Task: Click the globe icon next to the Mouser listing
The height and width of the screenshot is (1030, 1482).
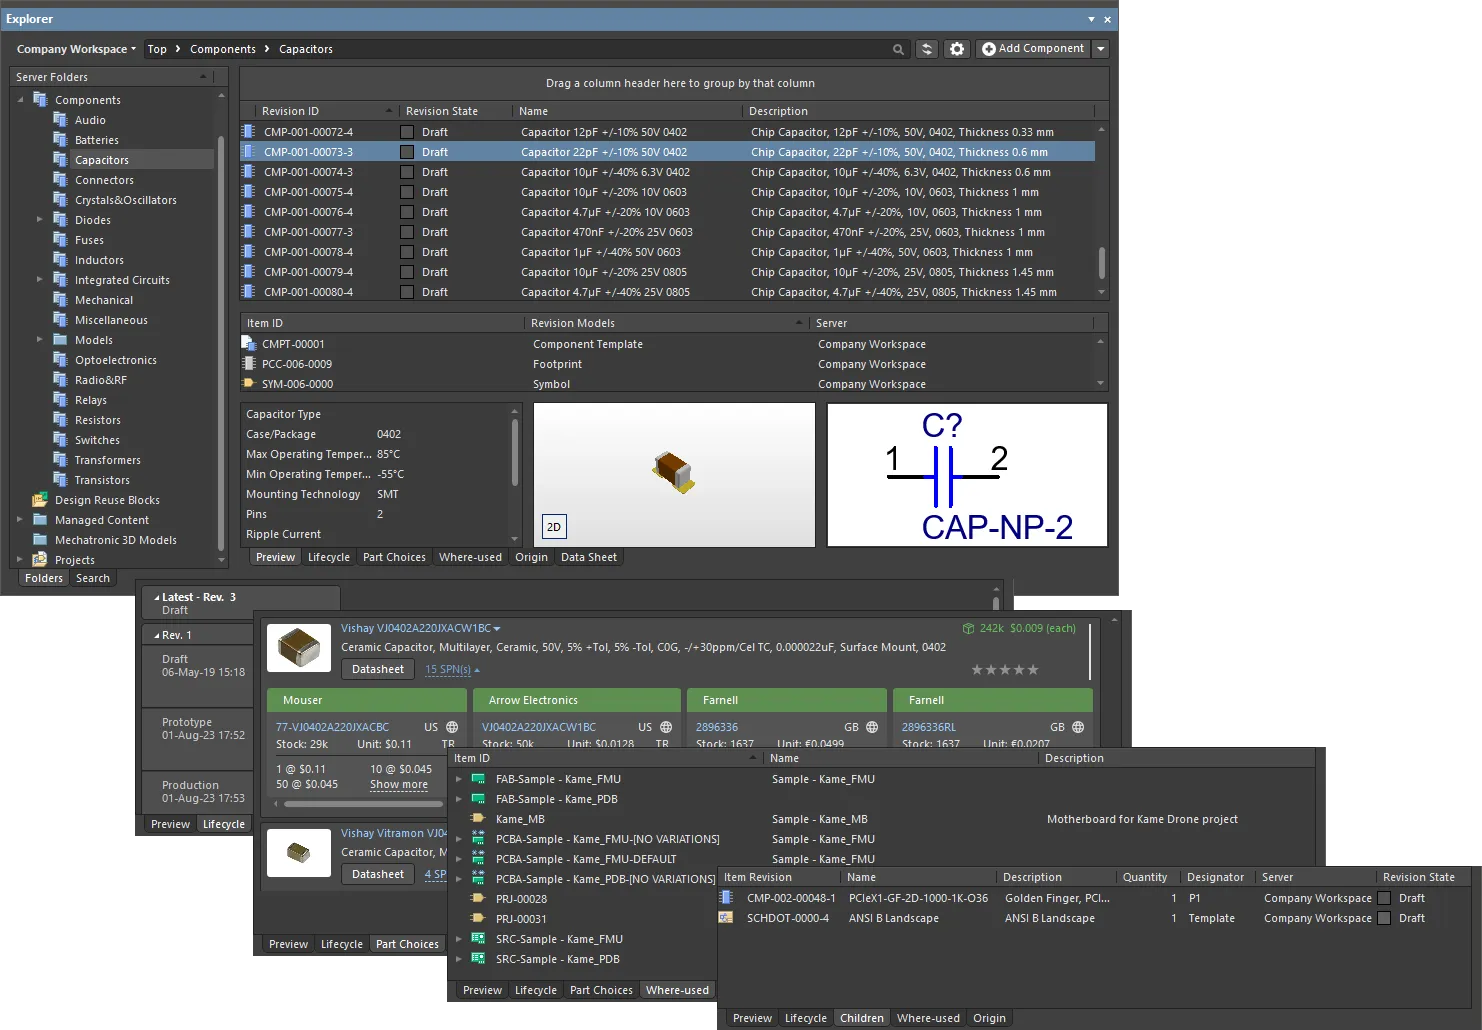Action: pos(452,727)
